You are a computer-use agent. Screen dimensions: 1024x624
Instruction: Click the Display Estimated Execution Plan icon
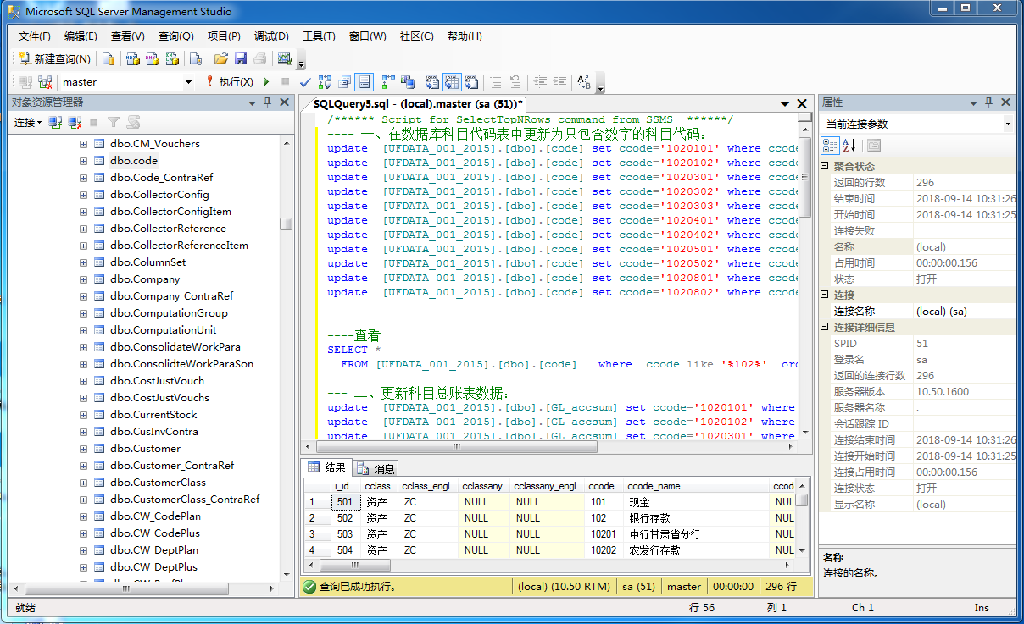point(325,82)
